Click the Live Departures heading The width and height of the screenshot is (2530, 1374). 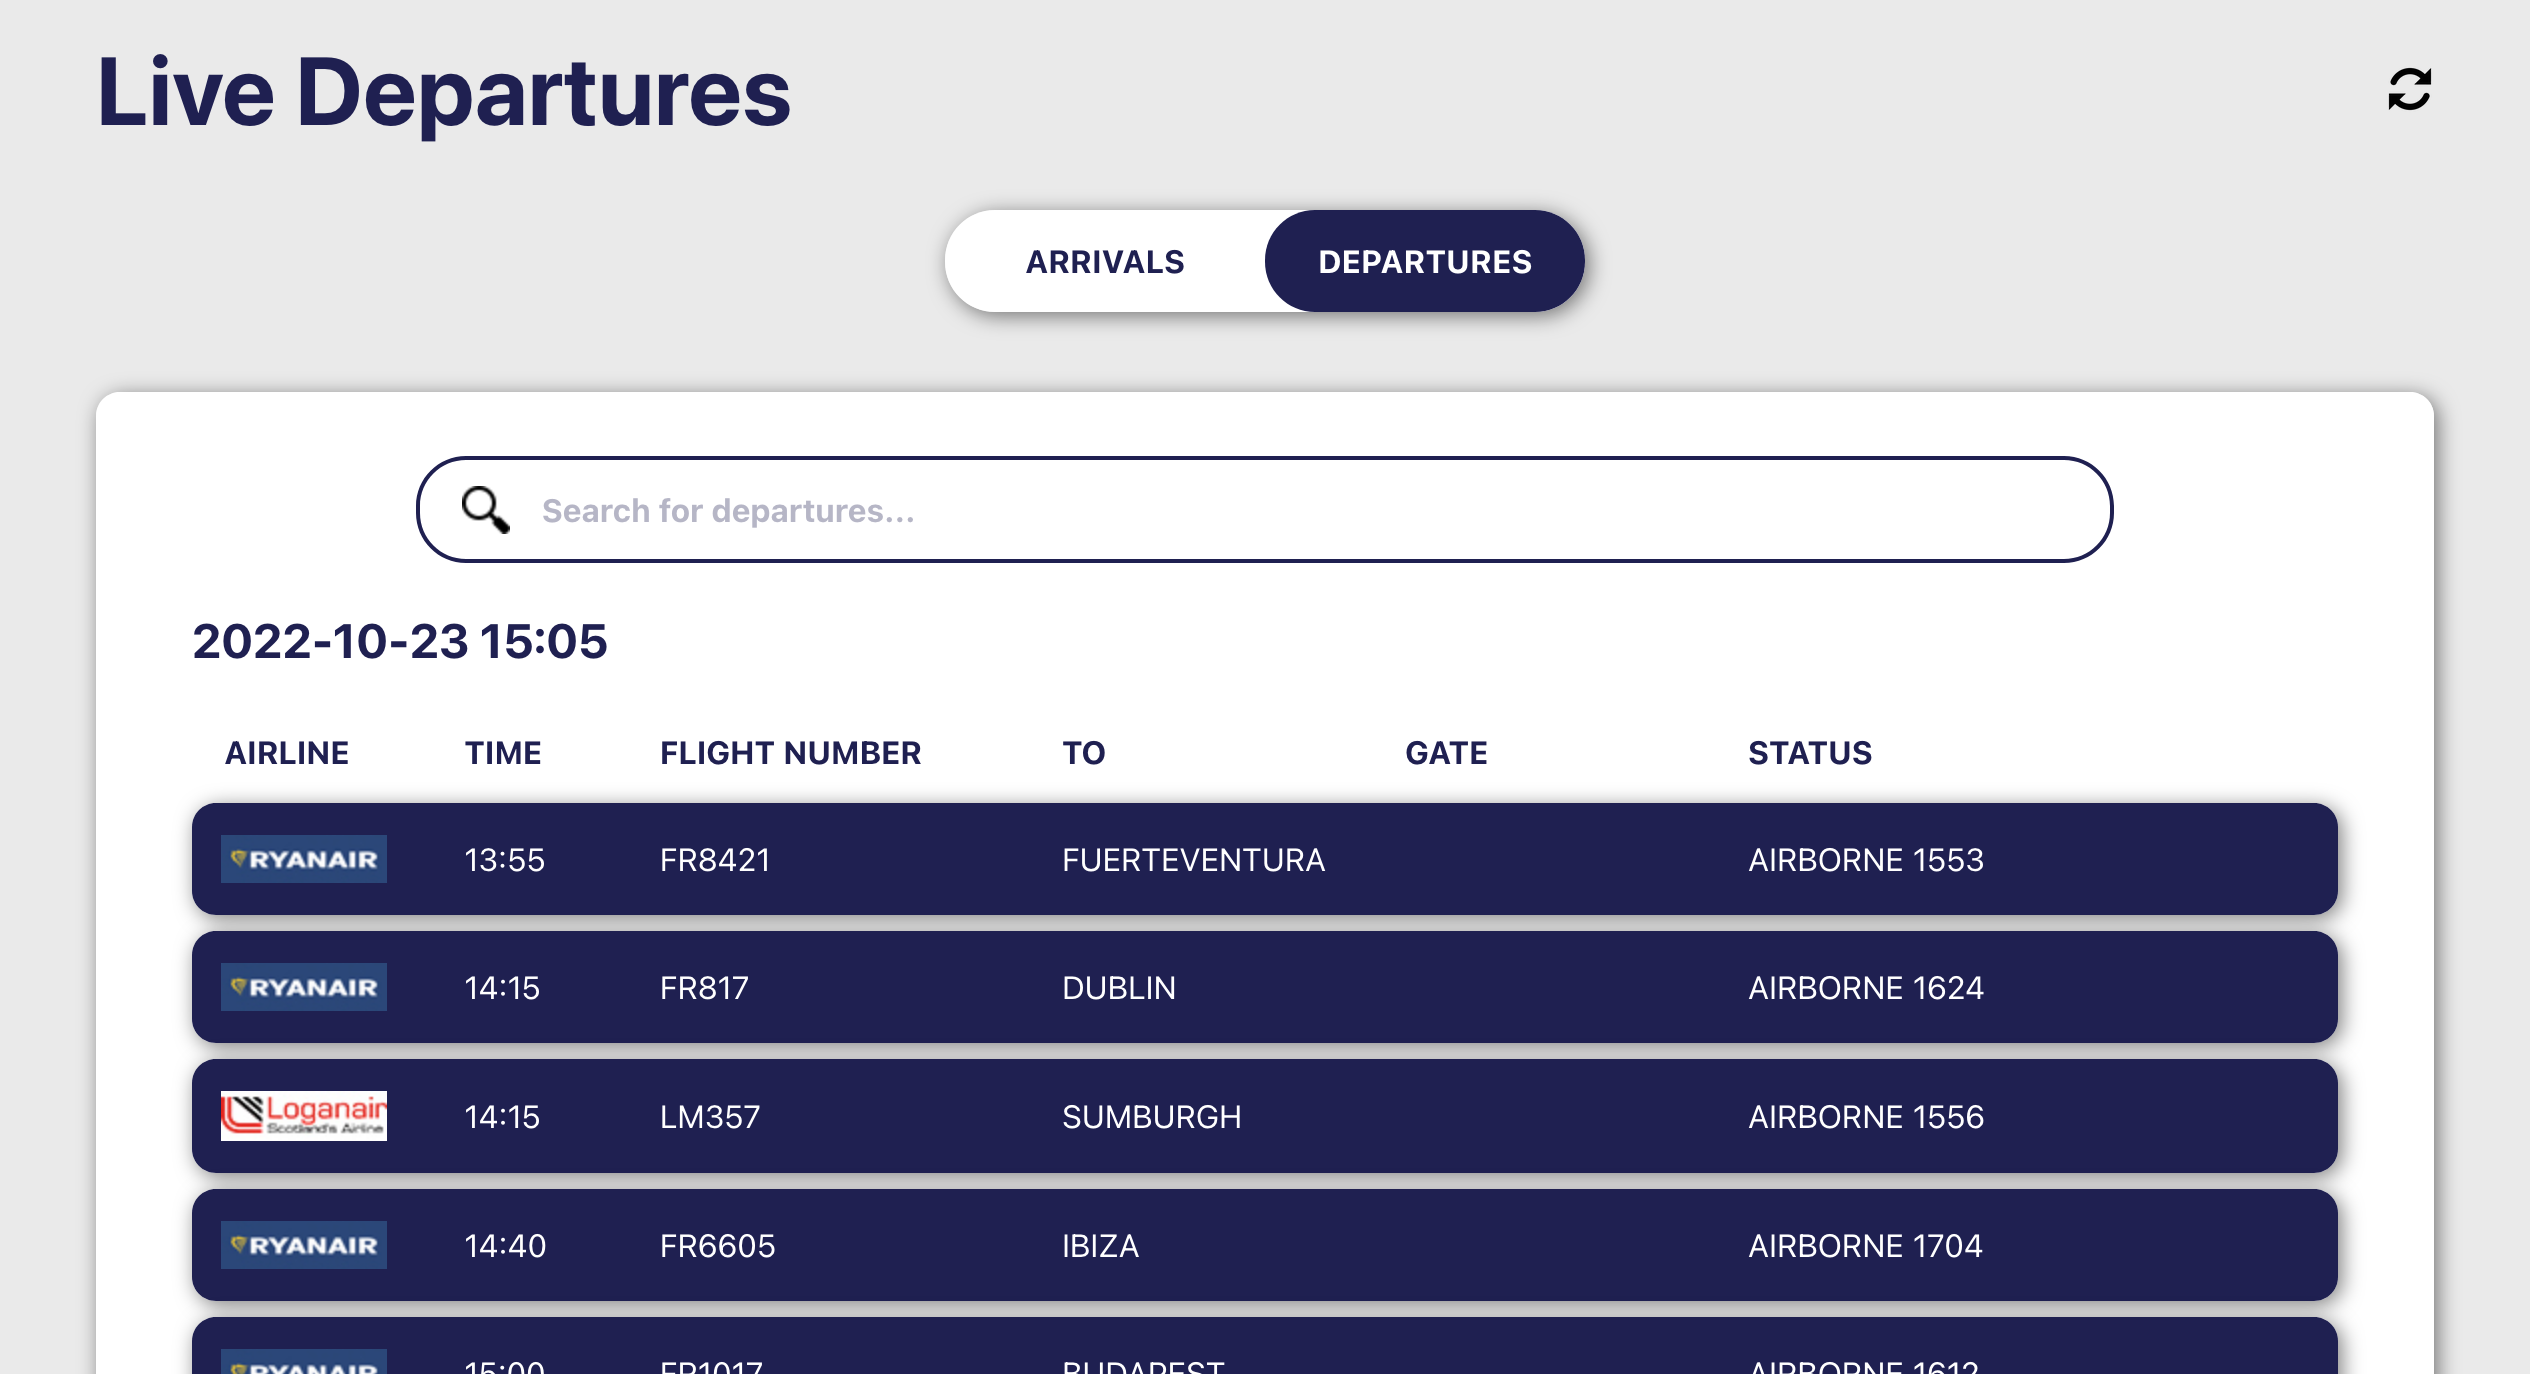point(444,93)
